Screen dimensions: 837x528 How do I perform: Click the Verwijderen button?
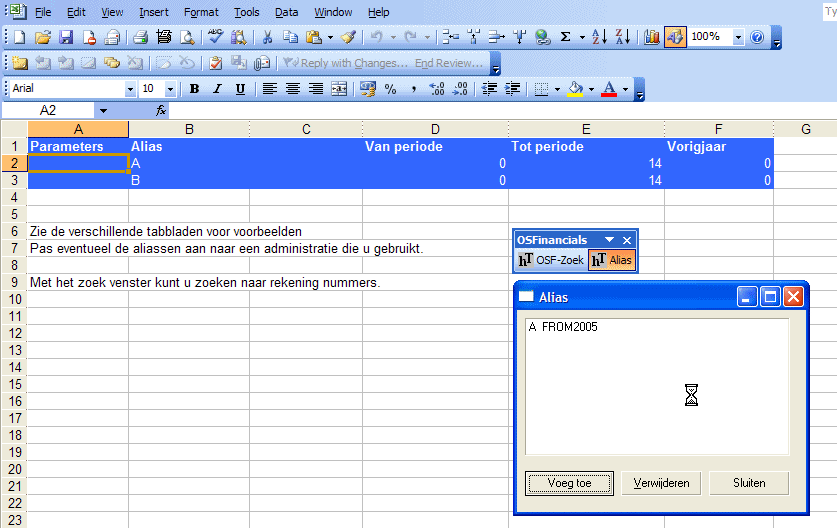pos(661,483)
